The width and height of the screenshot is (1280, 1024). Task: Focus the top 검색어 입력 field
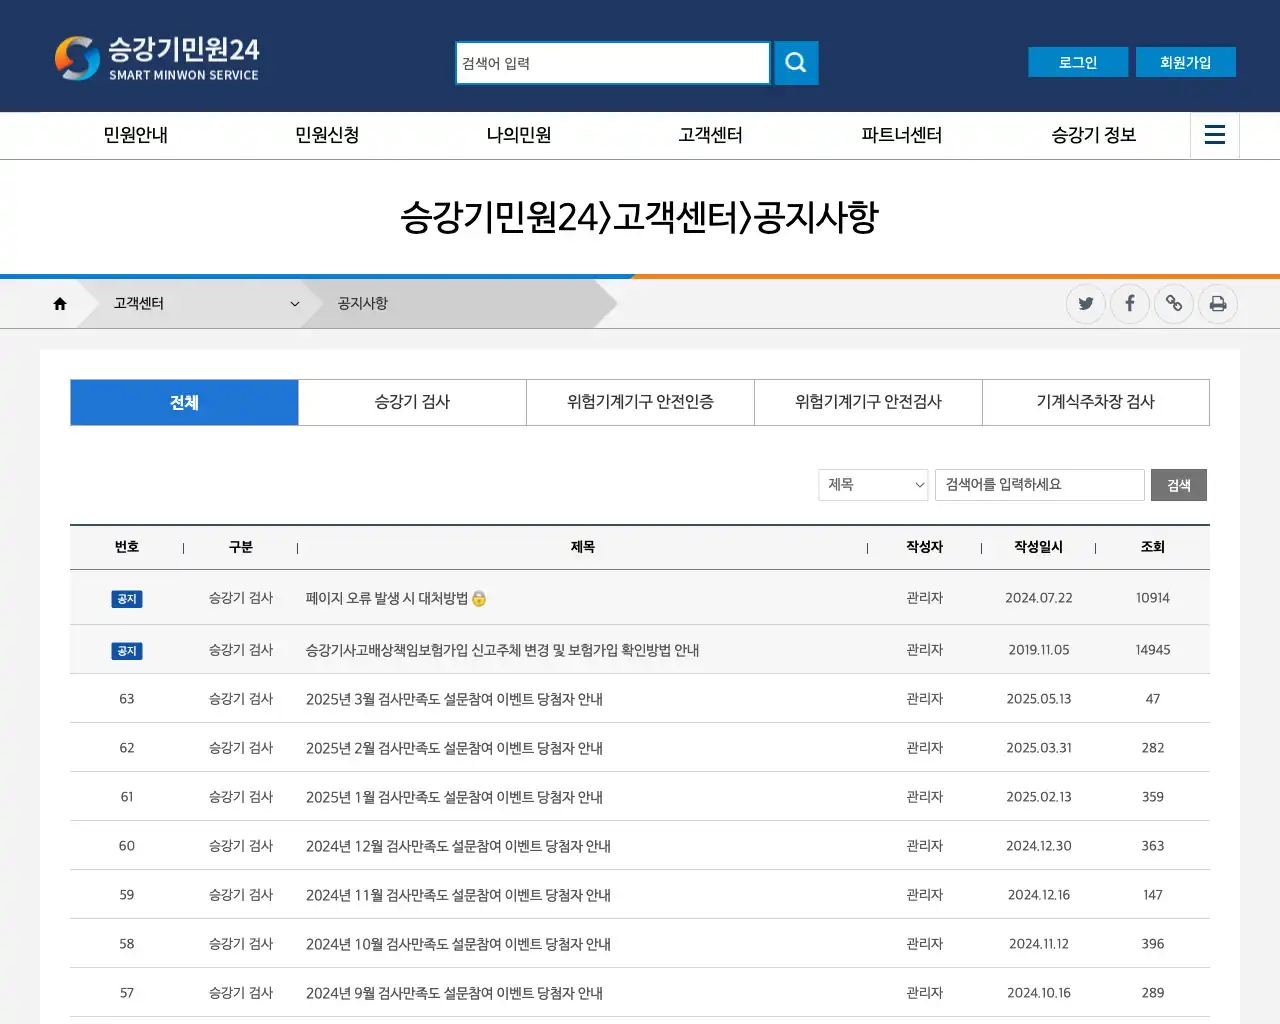(613, 63)
